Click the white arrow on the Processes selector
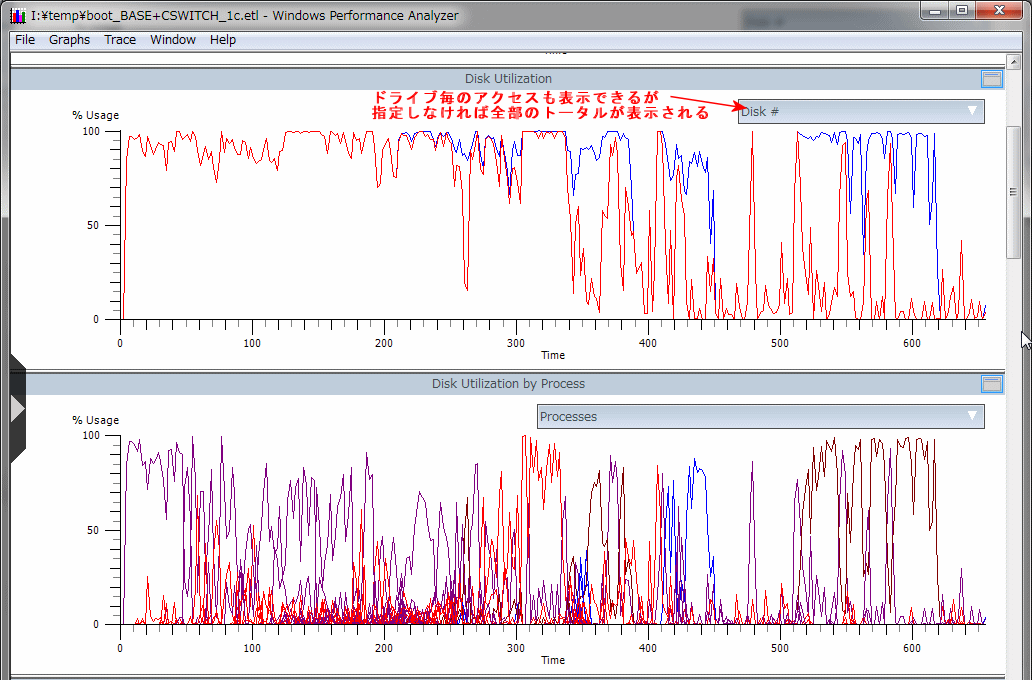This screenshot has height=680, width=1032. pyautogui.click(x=972, y=416)
